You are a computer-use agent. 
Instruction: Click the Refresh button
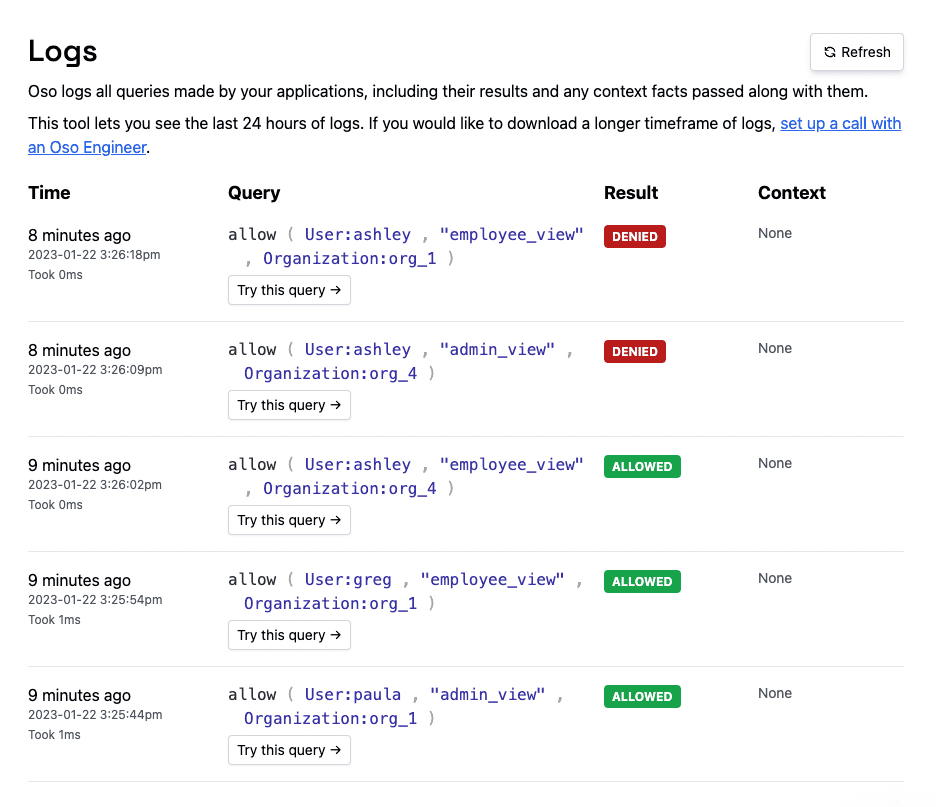(856, 52)
